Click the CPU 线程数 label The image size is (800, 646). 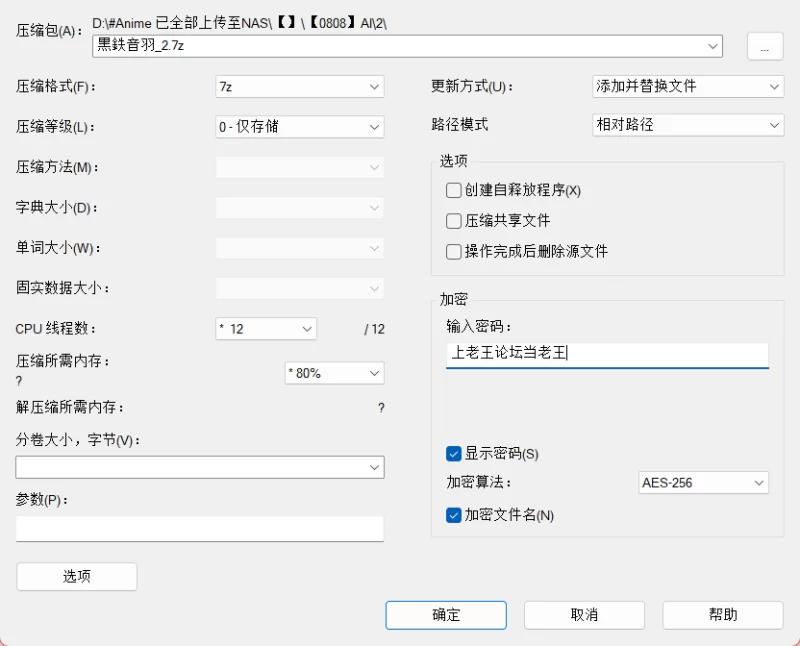click(x=56, y=329)
